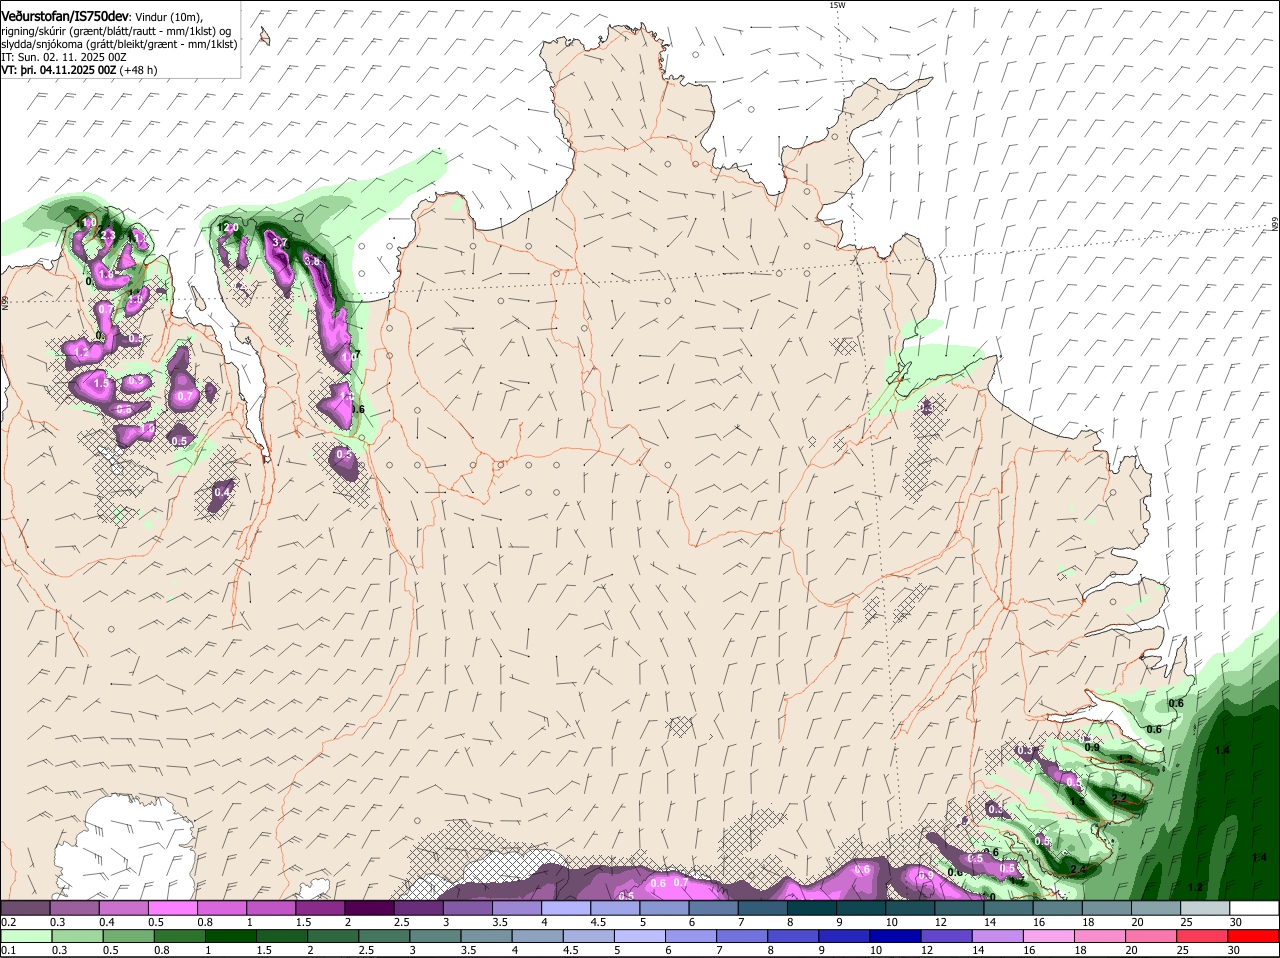Click the initial time line 'IT: Sun. 02. 11. 2025 00Z'
The image size is (1280, 958).
pos(63,57)
